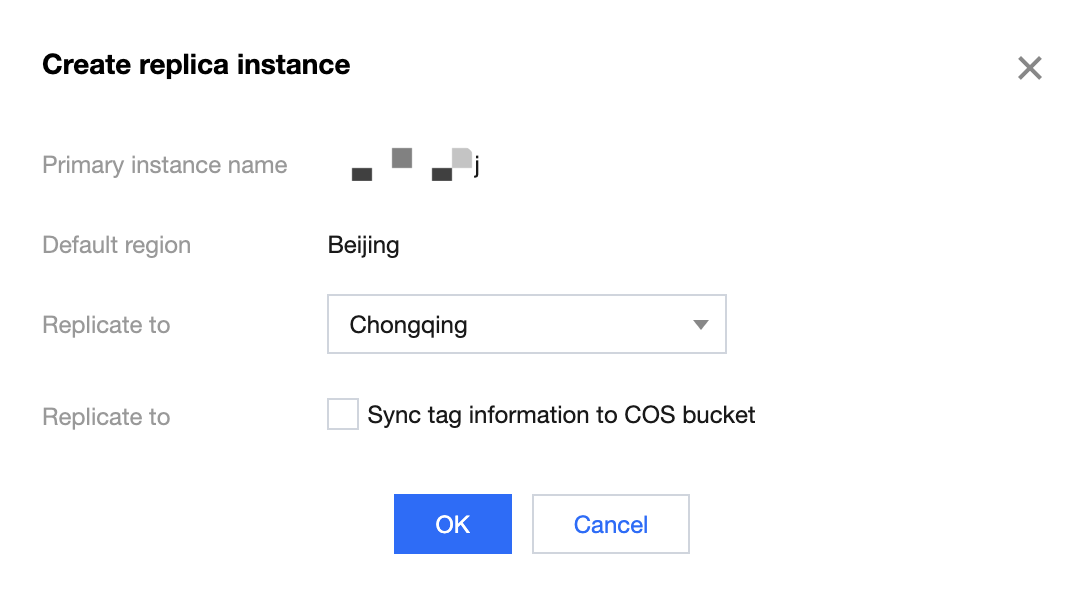
Task: Enable Sync tag information checkbox
Action: [343, 415]
